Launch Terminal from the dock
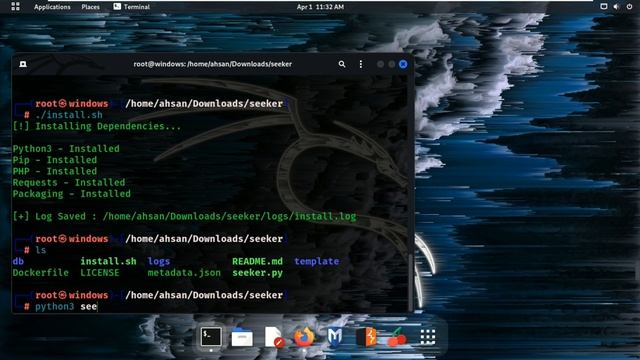The image size is (640, 360). click(x=211, y=337)
